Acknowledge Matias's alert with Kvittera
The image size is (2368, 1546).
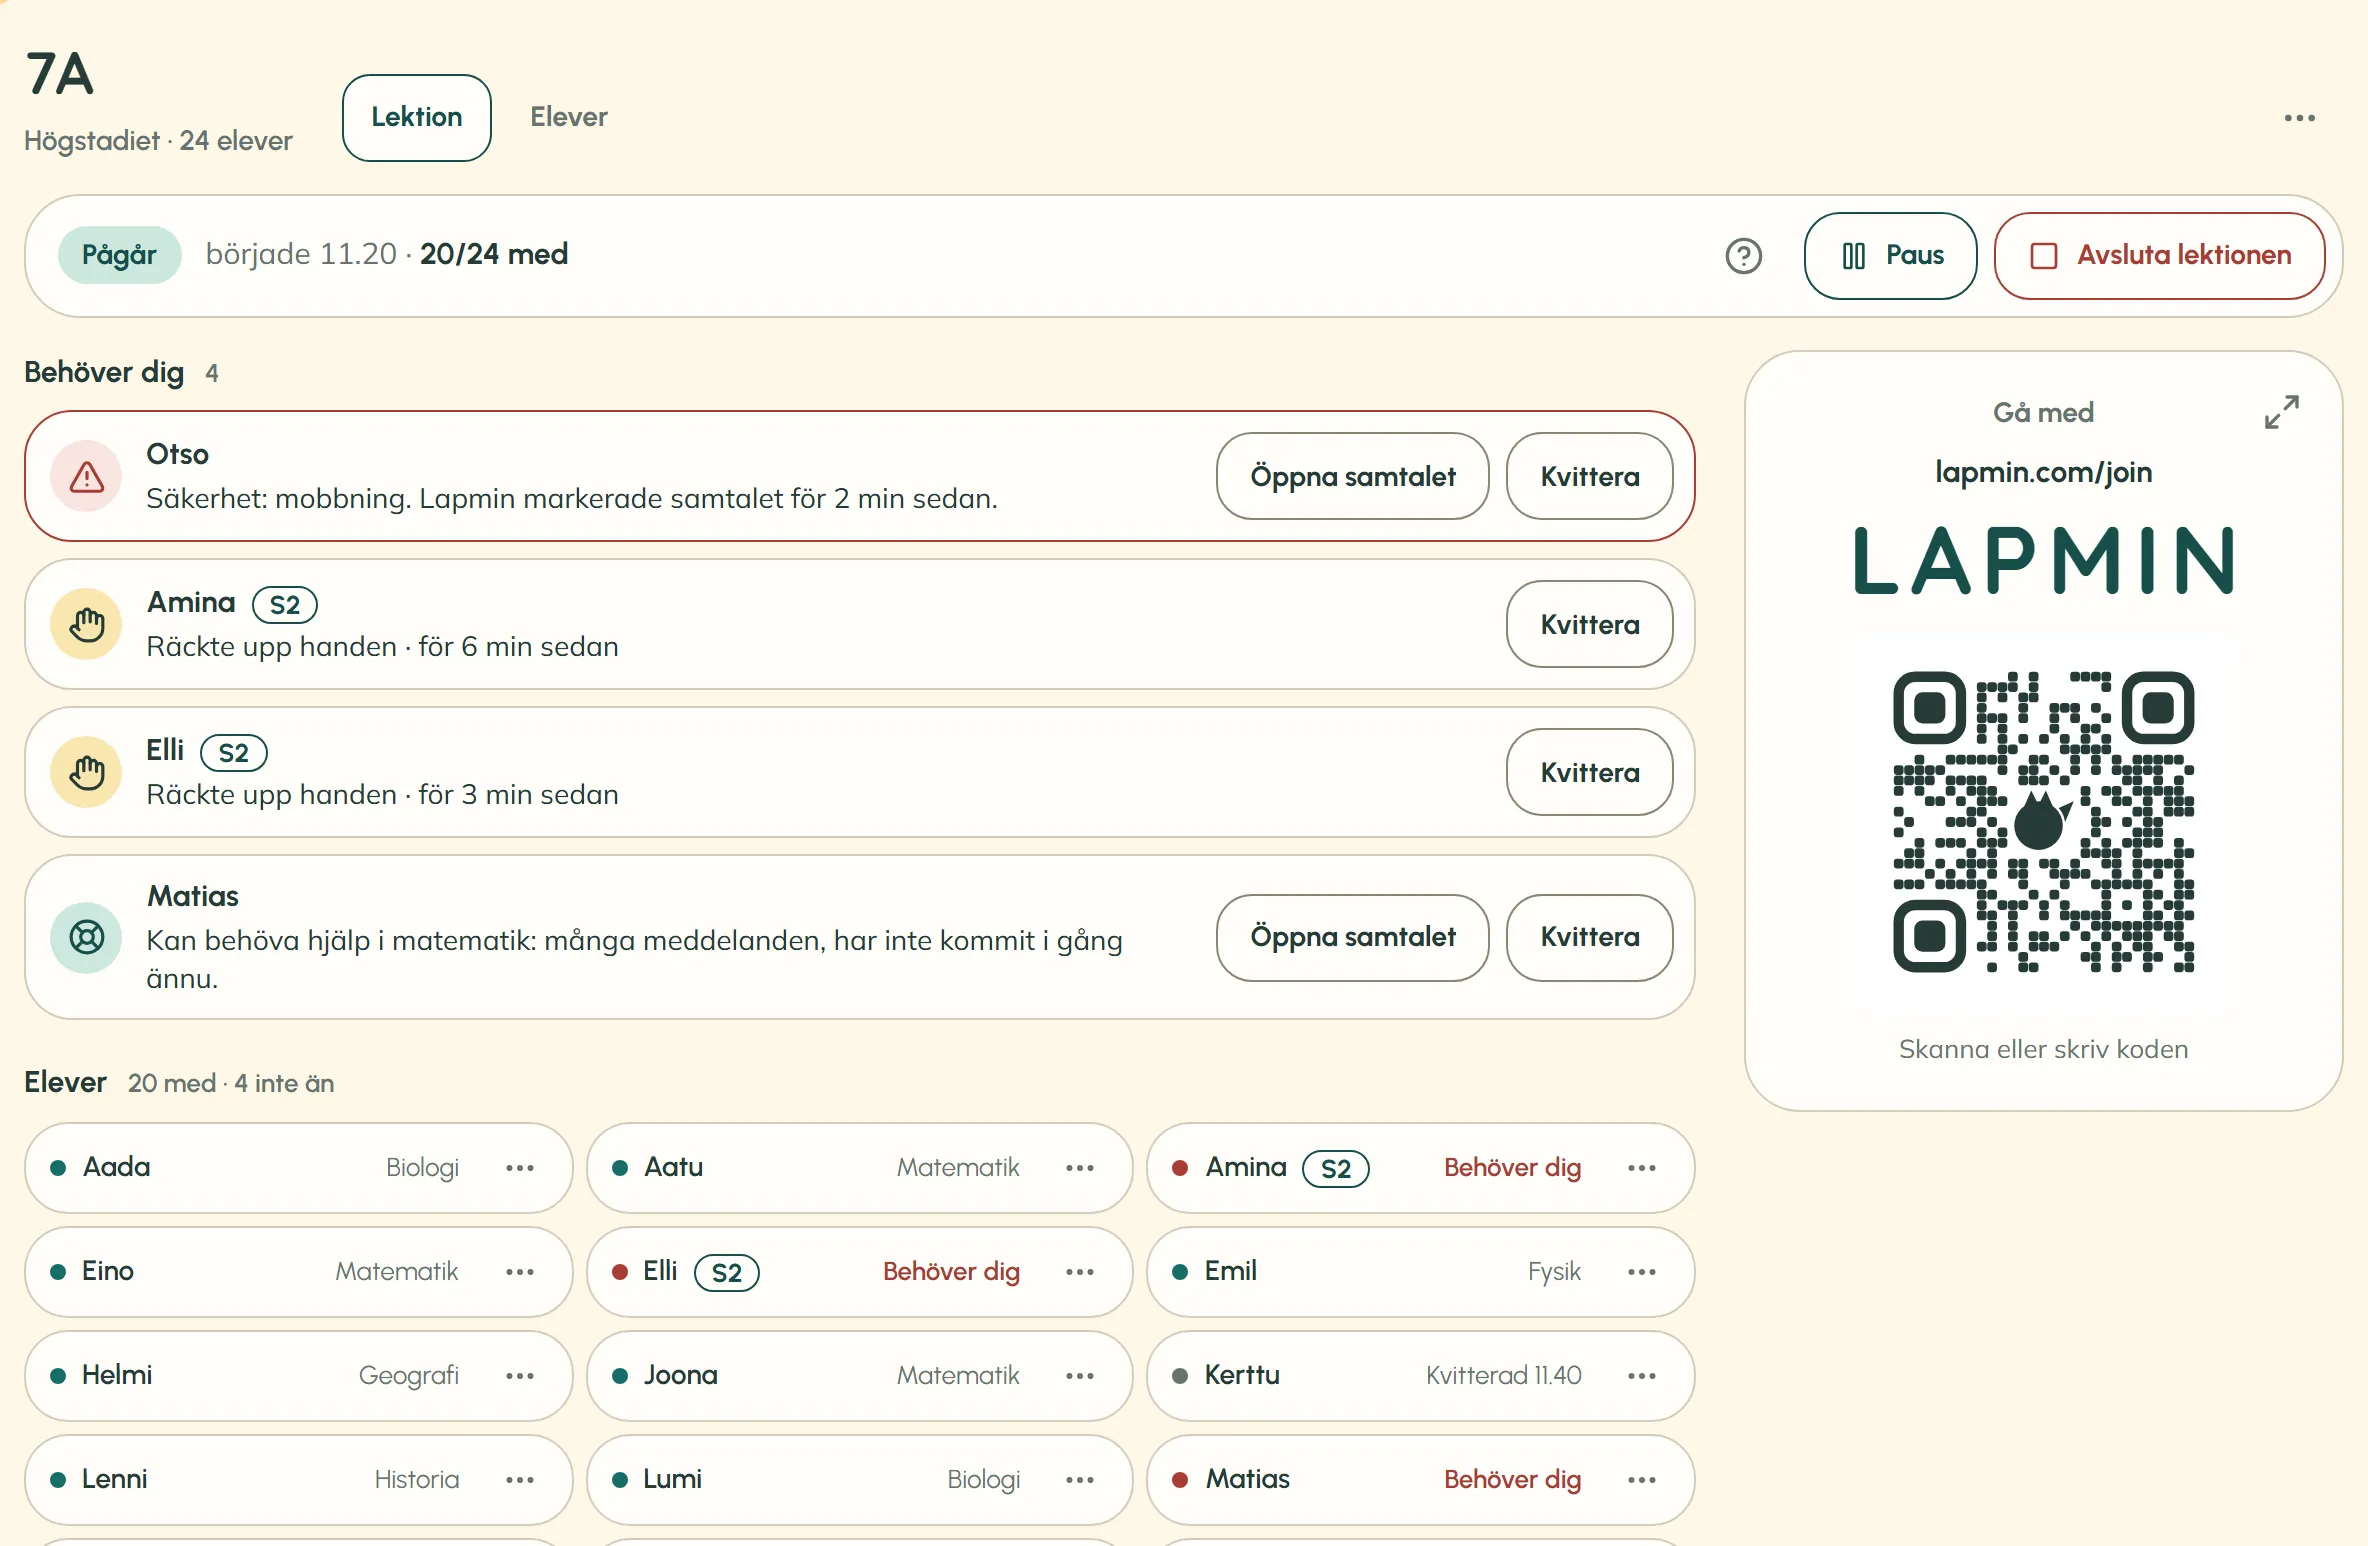[x=1590, y=938]
